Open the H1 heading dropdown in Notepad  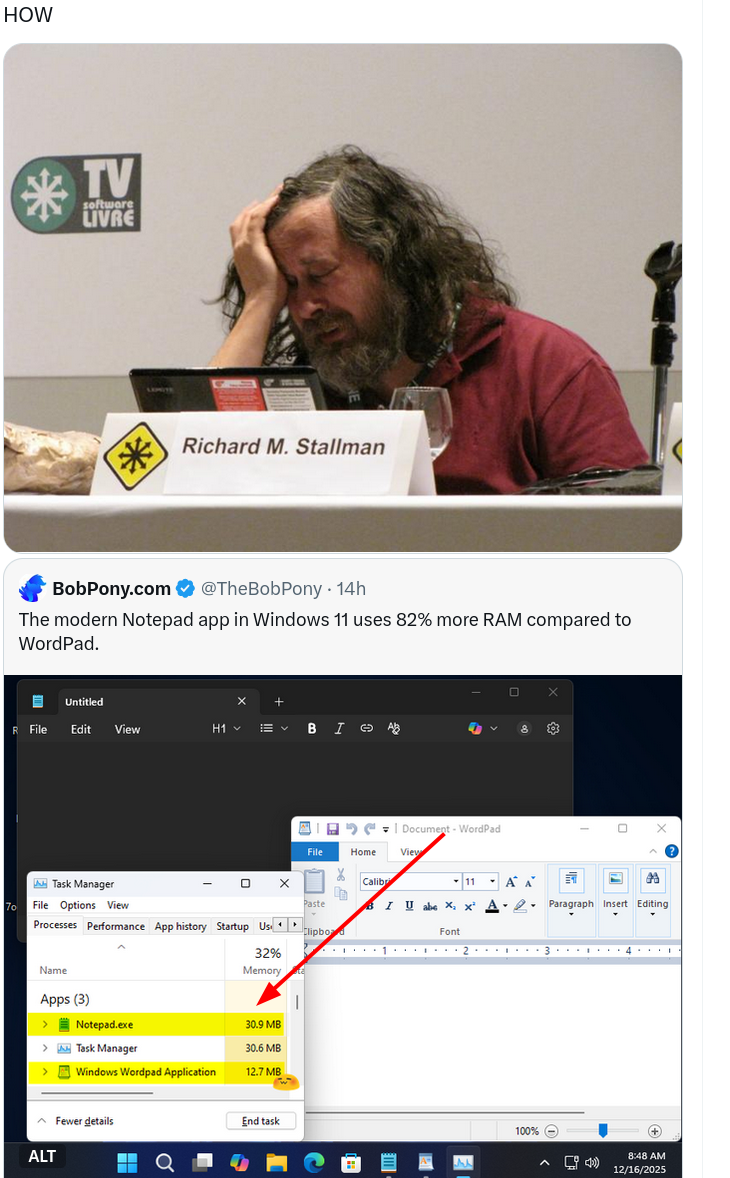[x=226, y=728]
